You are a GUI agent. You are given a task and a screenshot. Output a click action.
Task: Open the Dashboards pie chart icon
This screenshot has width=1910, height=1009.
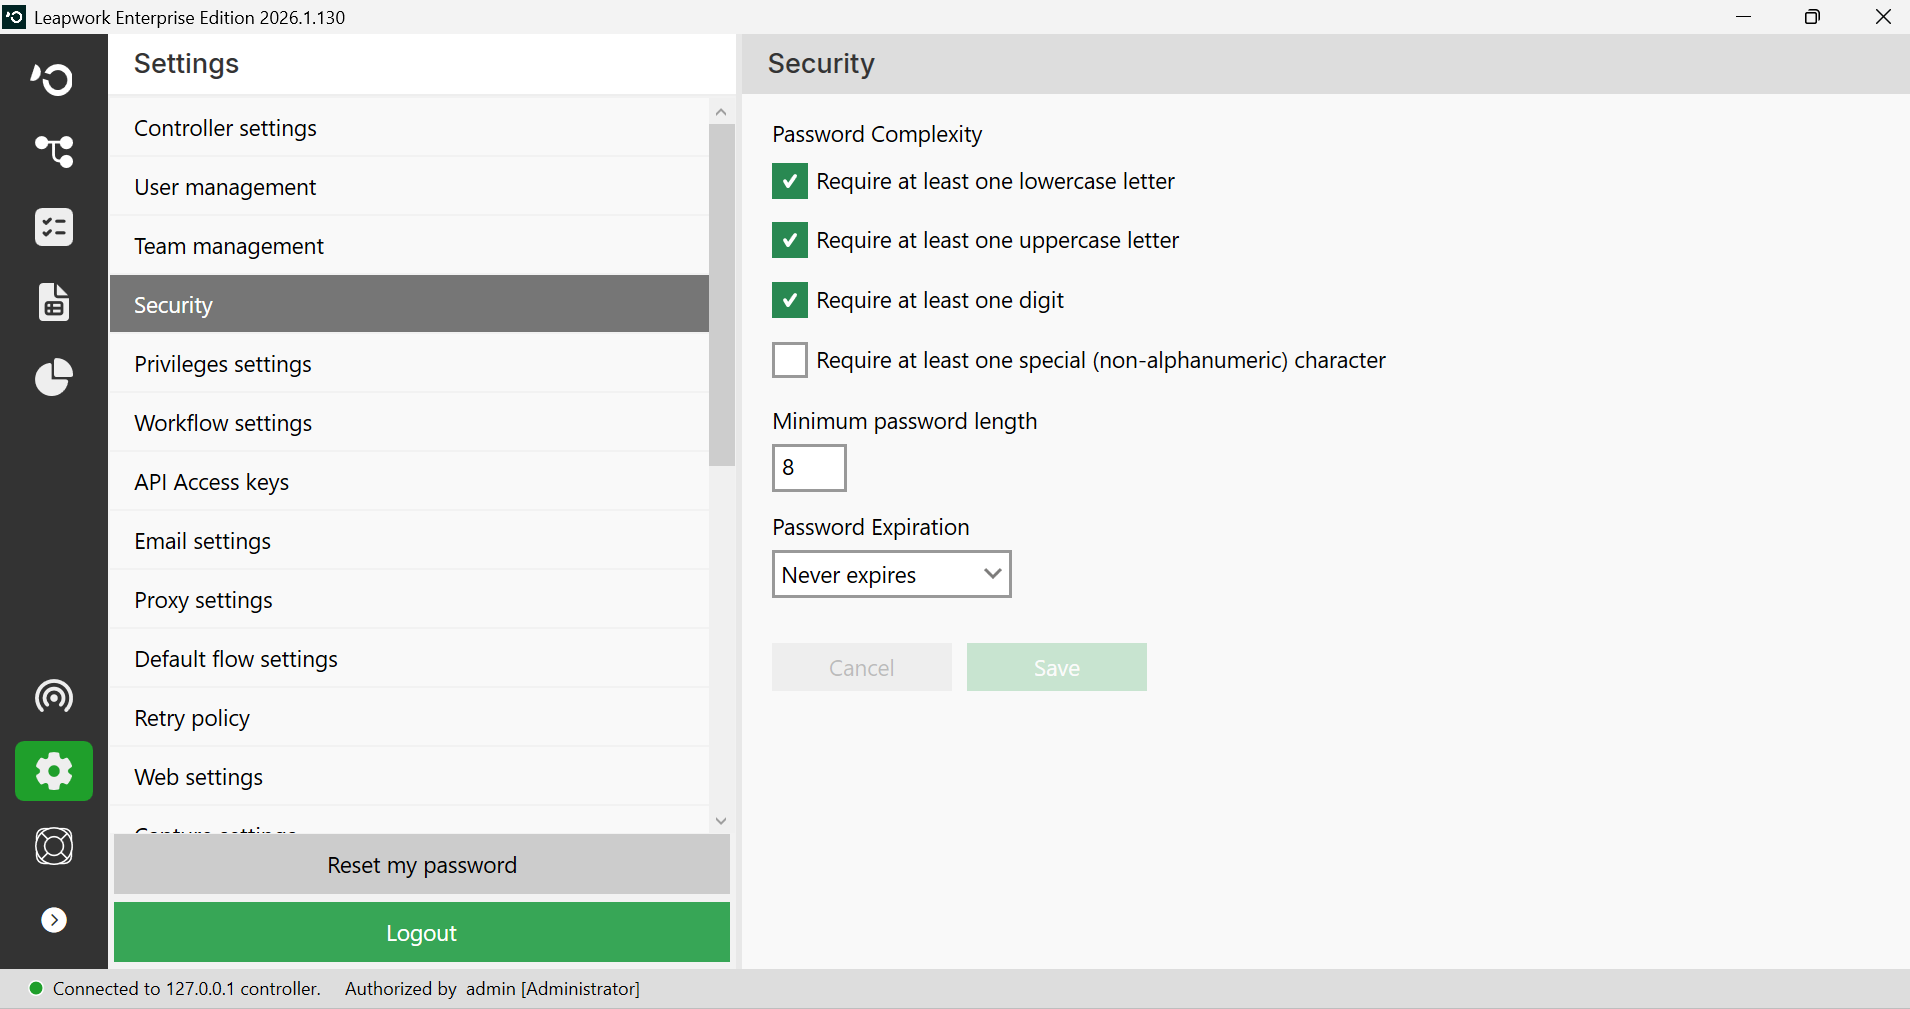pyautogui.click(x=53, y=377)
